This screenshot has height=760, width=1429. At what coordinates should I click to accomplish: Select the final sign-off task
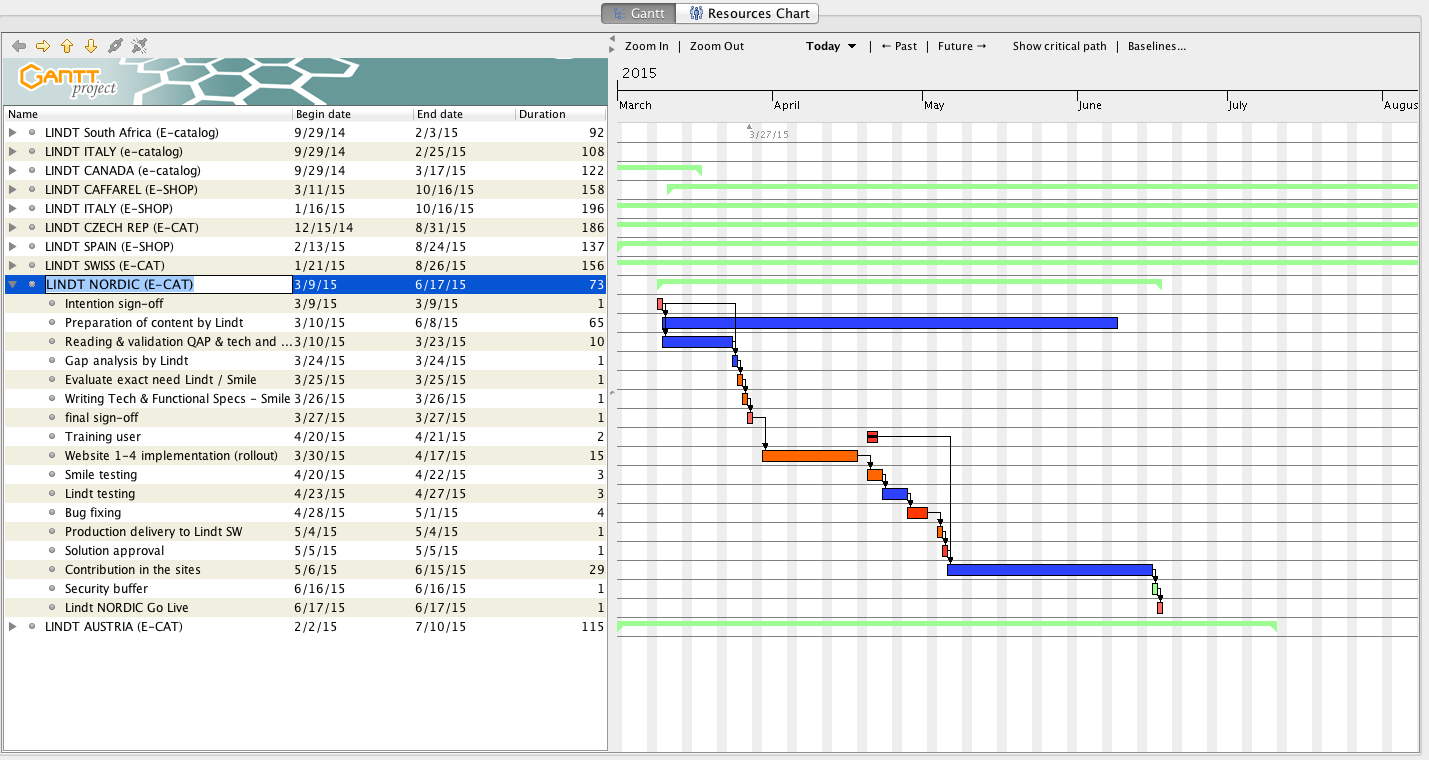305,417
